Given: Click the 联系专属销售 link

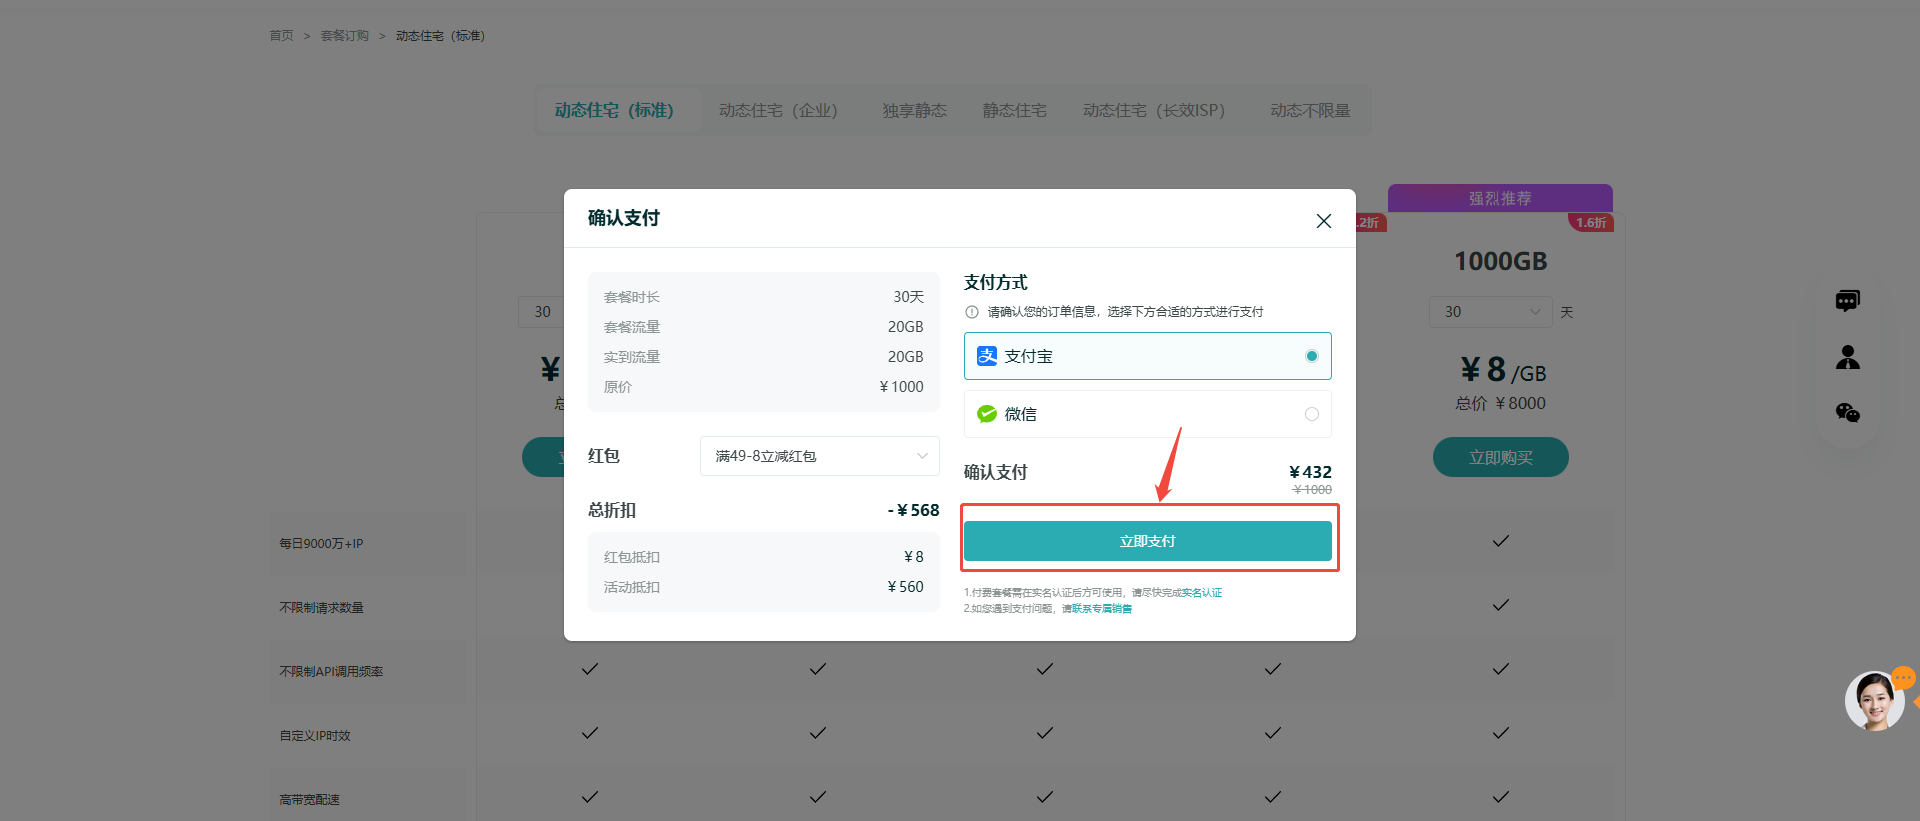Looking at the screenshot, I should [1102, 609].
